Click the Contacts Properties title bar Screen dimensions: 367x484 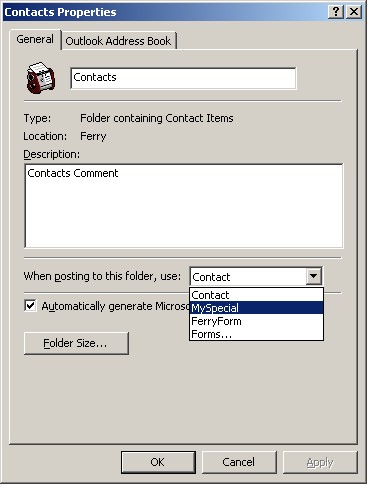click(165, 12)
